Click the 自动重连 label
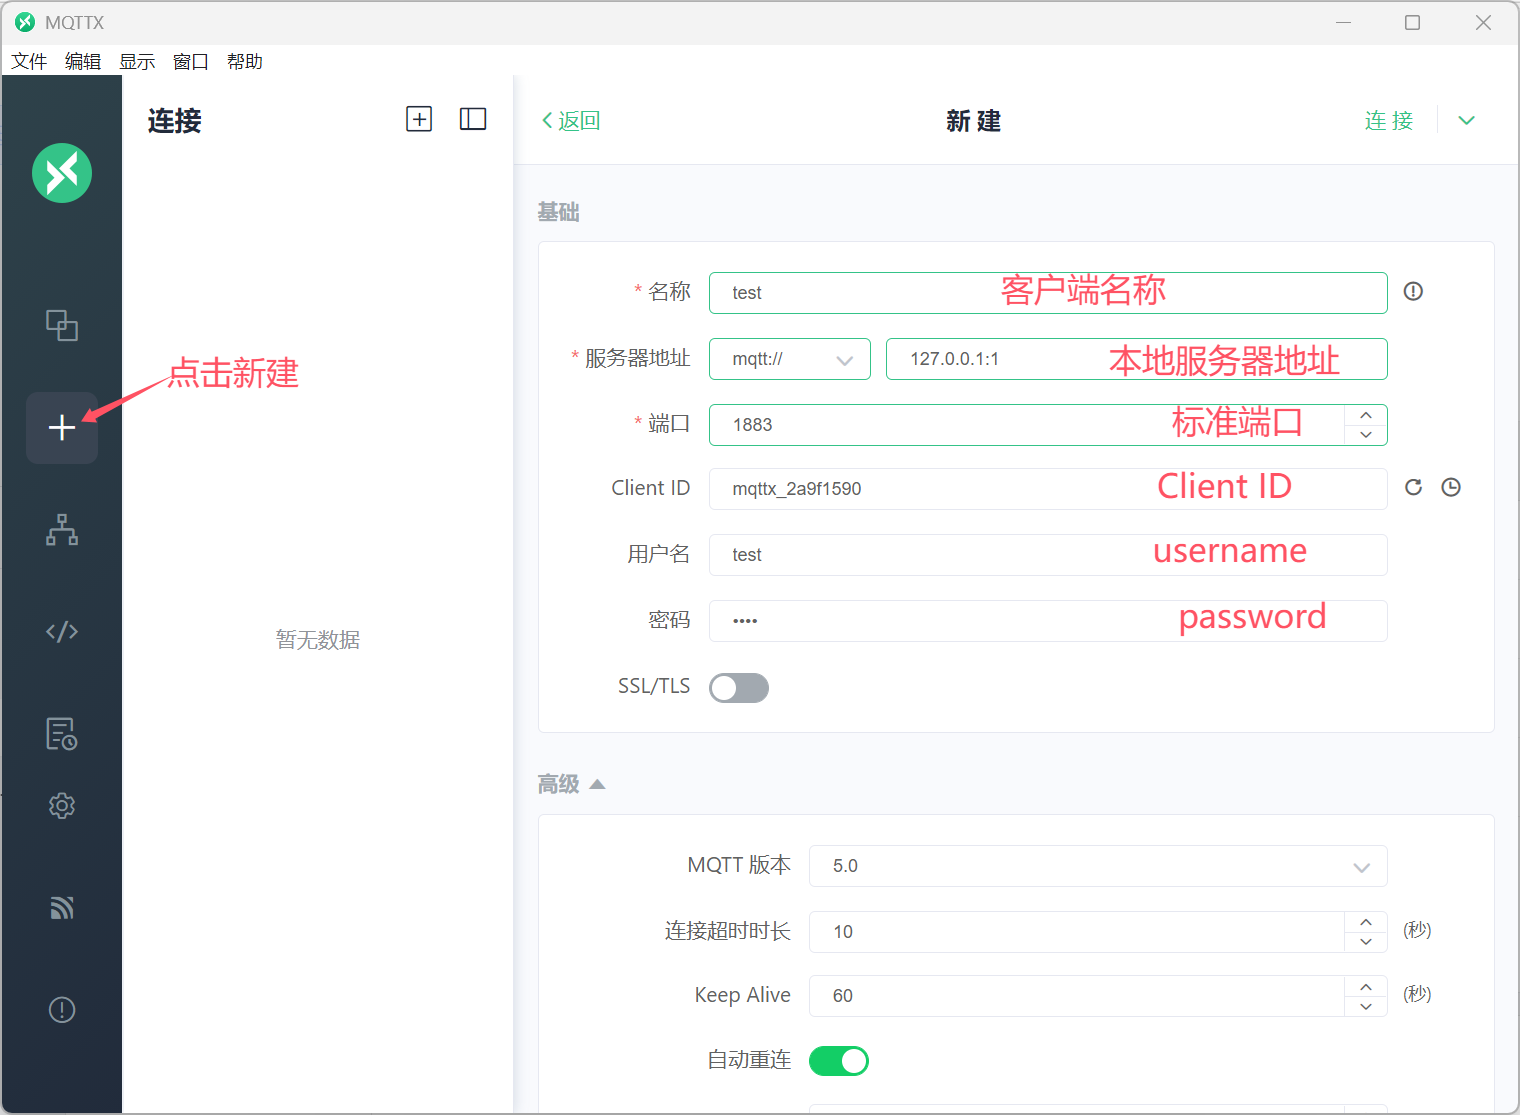This screenshot has width=1520, height=1115. (749, 1060)
